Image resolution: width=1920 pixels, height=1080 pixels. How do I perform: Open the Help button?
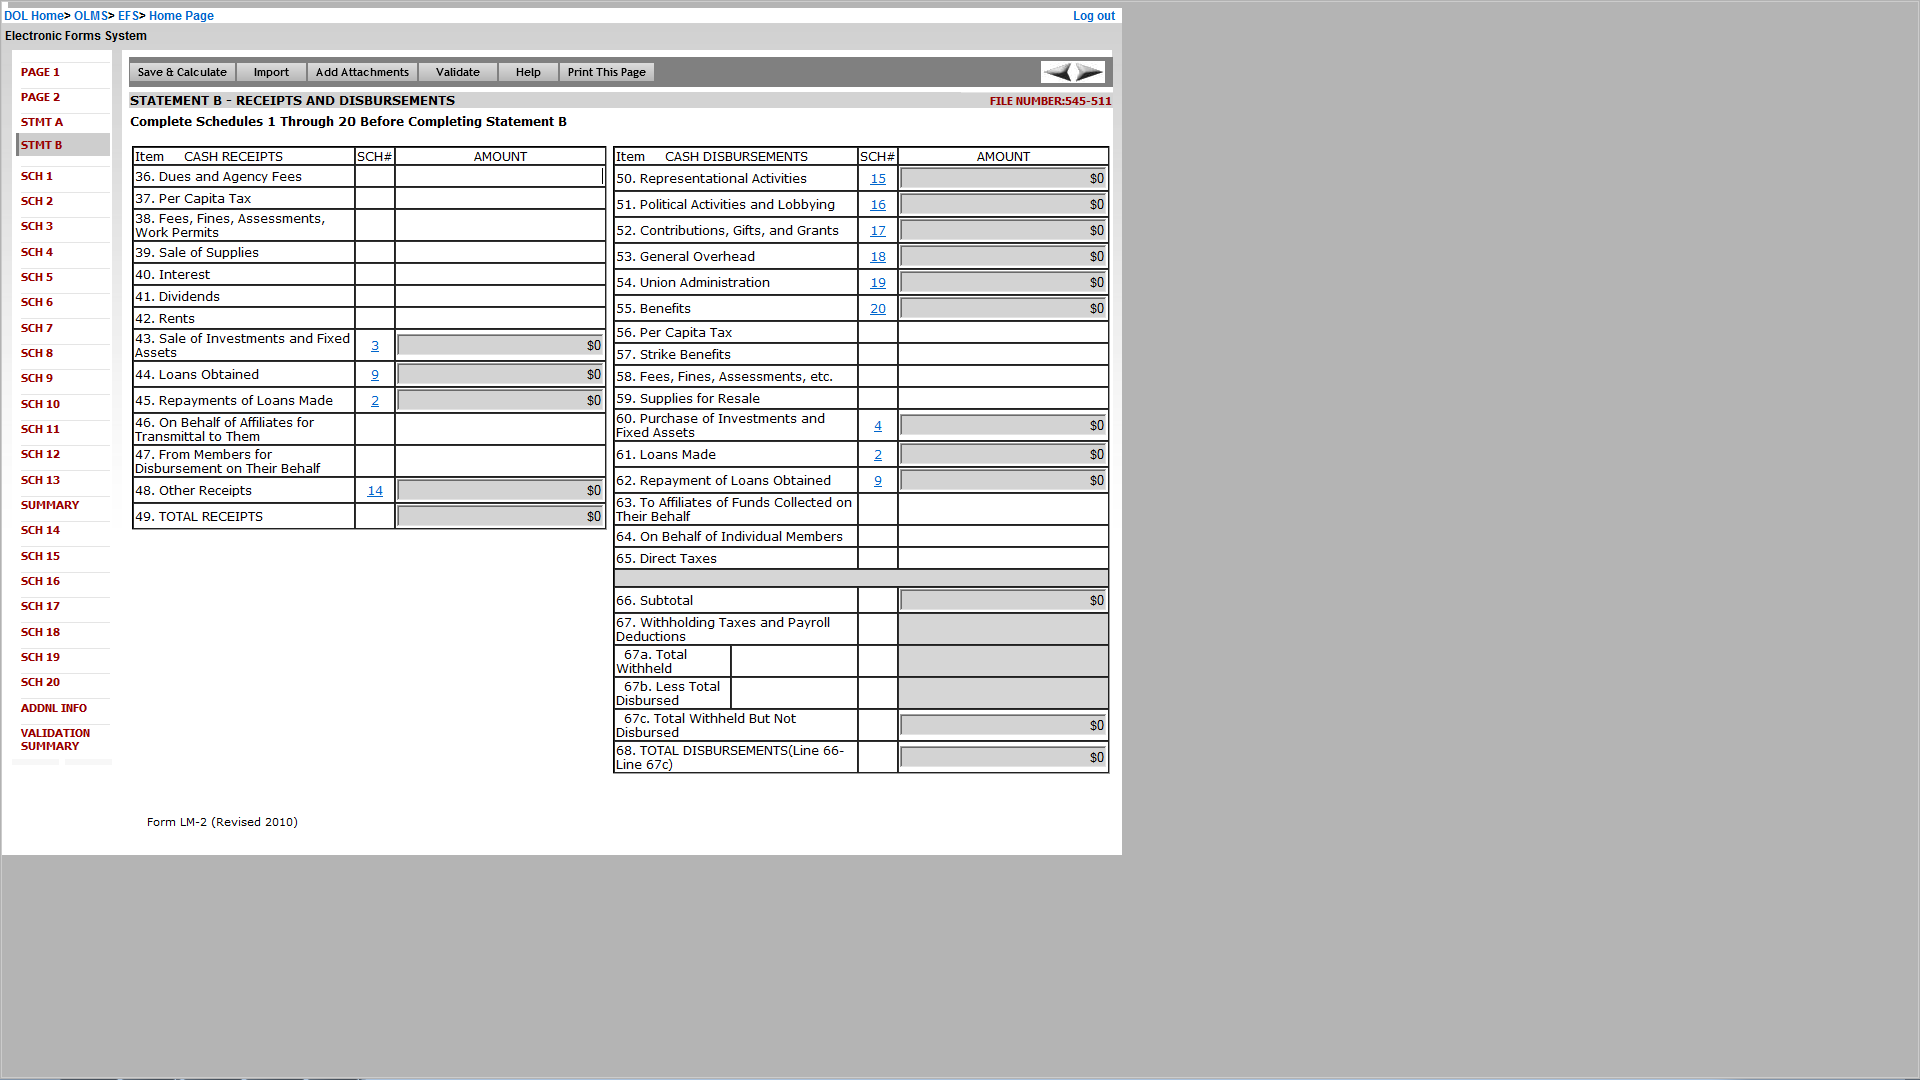click(528, 72)
